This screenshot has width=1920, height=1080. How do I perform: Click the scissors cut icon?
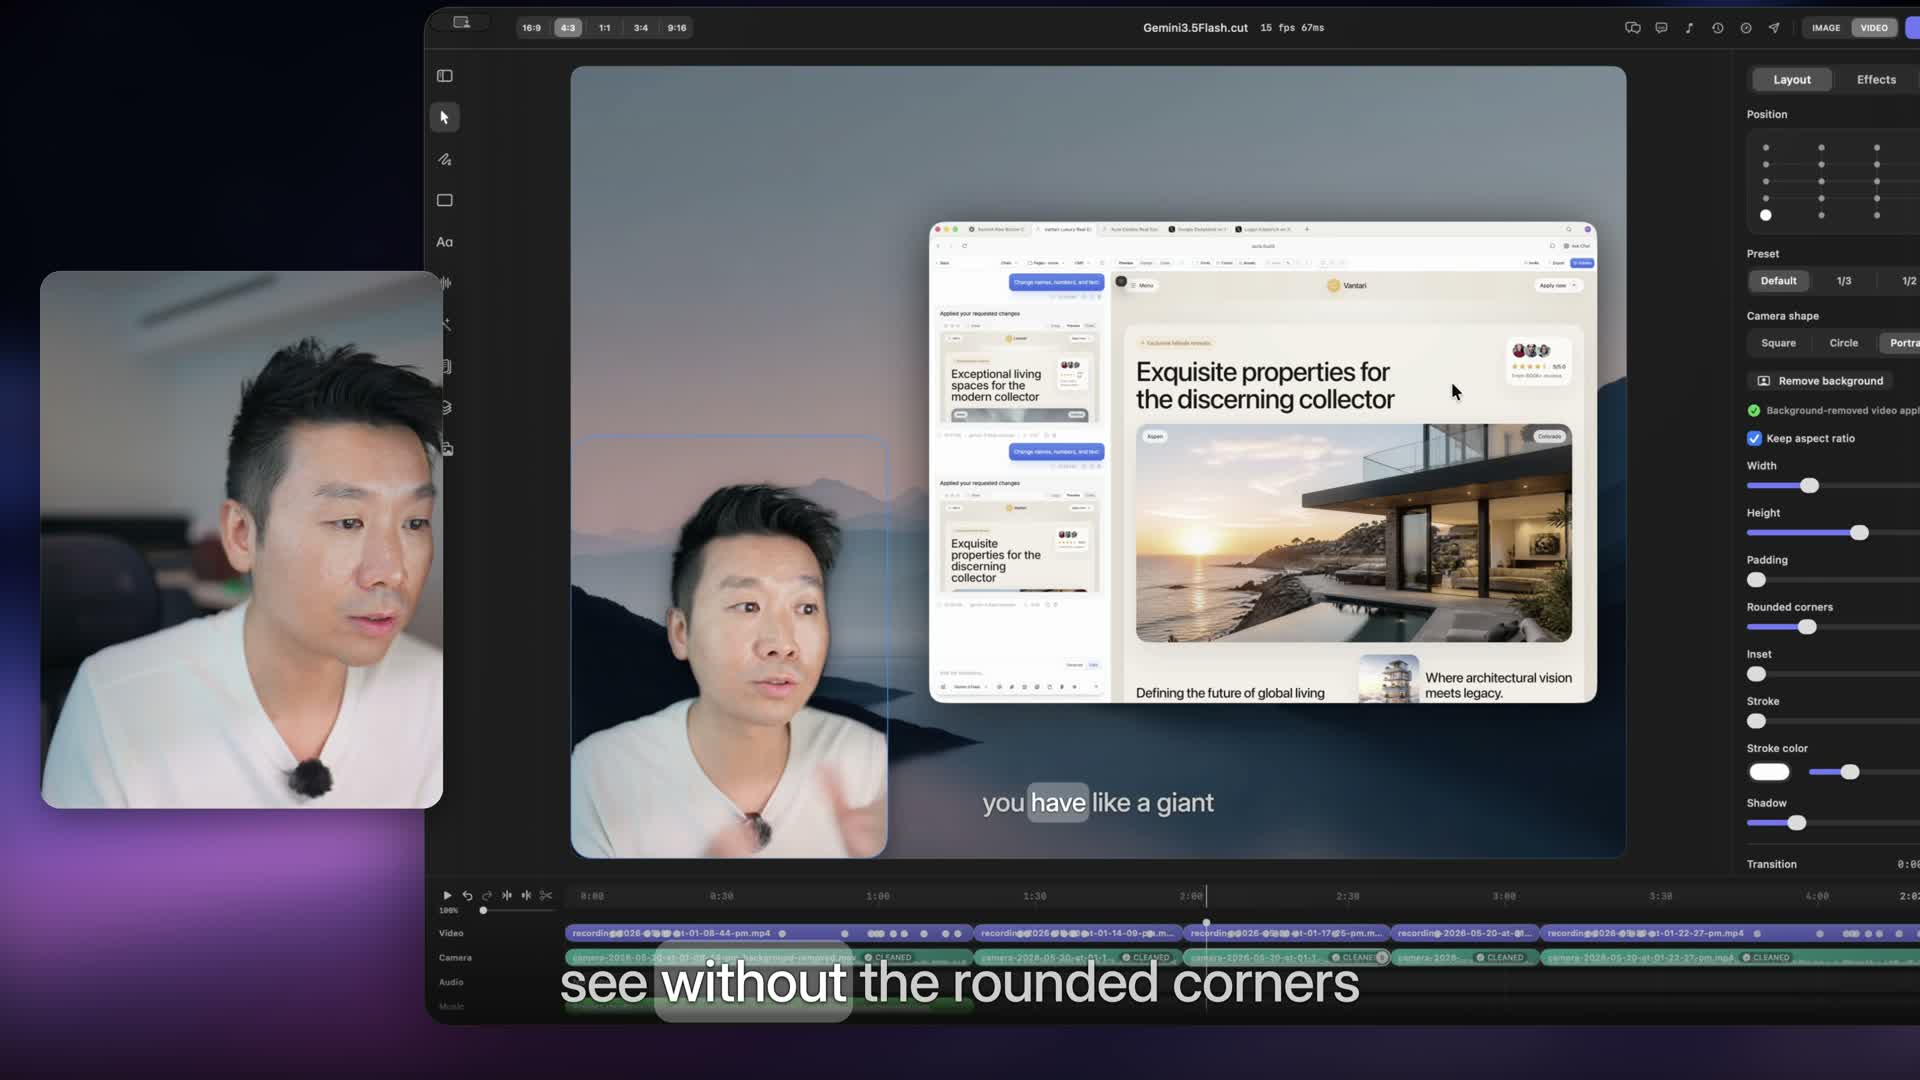(546, 895)
